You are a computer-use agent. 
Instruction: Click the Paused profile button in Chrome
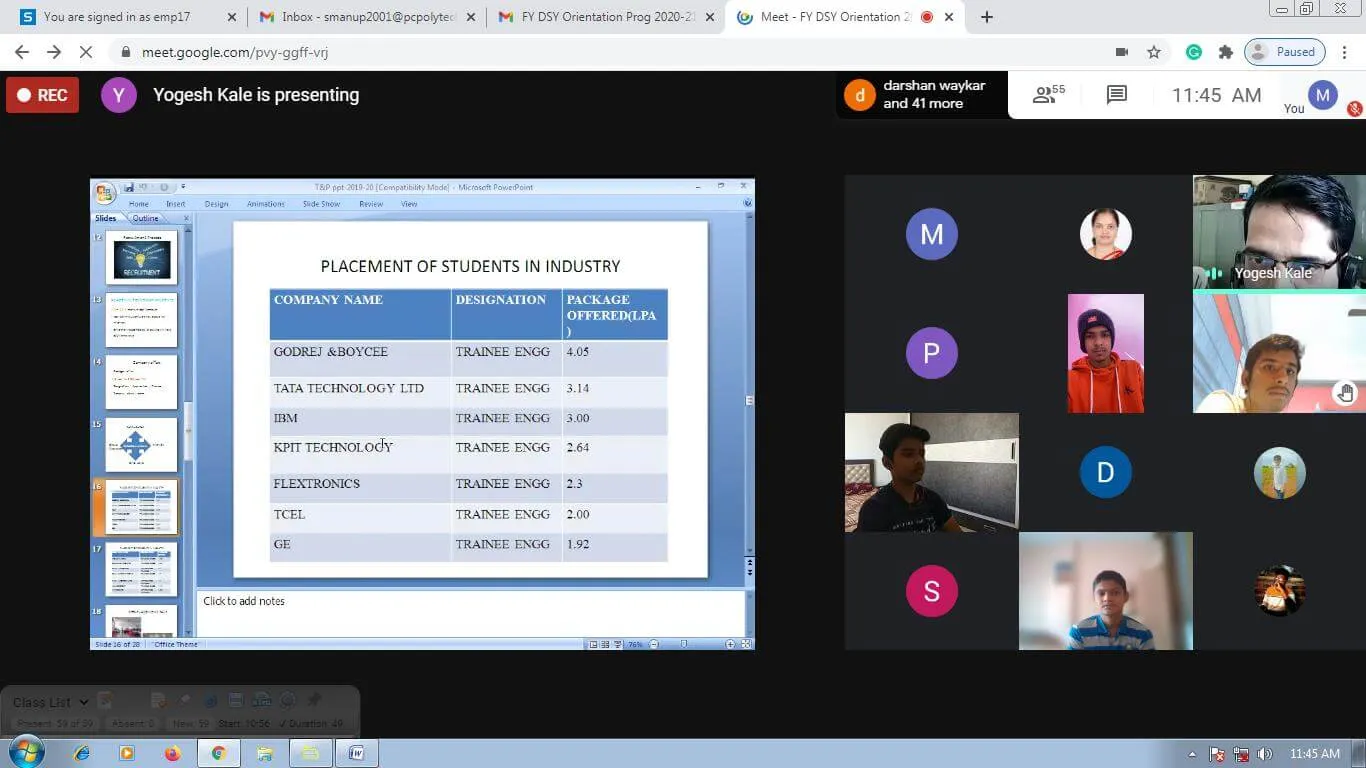point(1285,52)
